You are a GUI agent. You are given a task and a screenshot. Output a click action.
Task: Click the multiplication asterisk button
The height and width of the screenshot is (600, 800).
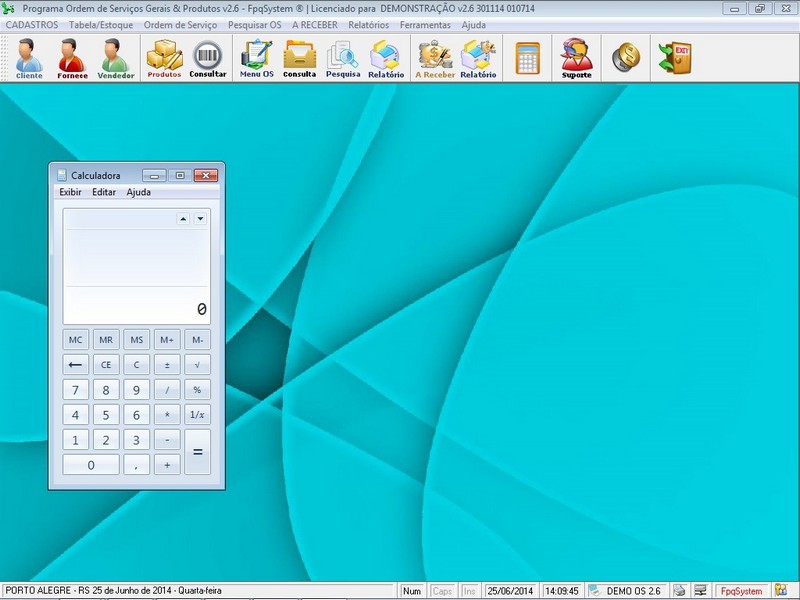click(x=167, y=415)
